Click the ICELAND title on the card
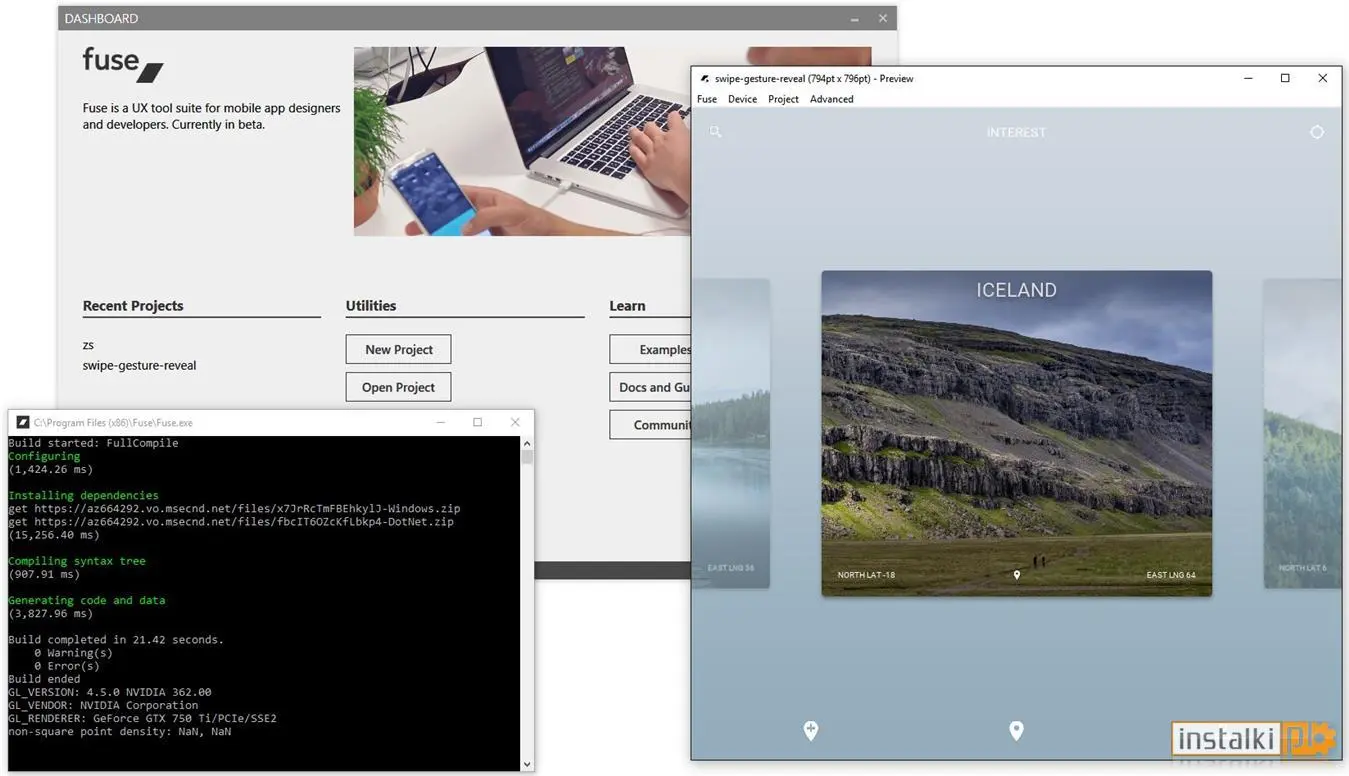Viewport: 1349px width, 776px height. [x=1016, y=290]
